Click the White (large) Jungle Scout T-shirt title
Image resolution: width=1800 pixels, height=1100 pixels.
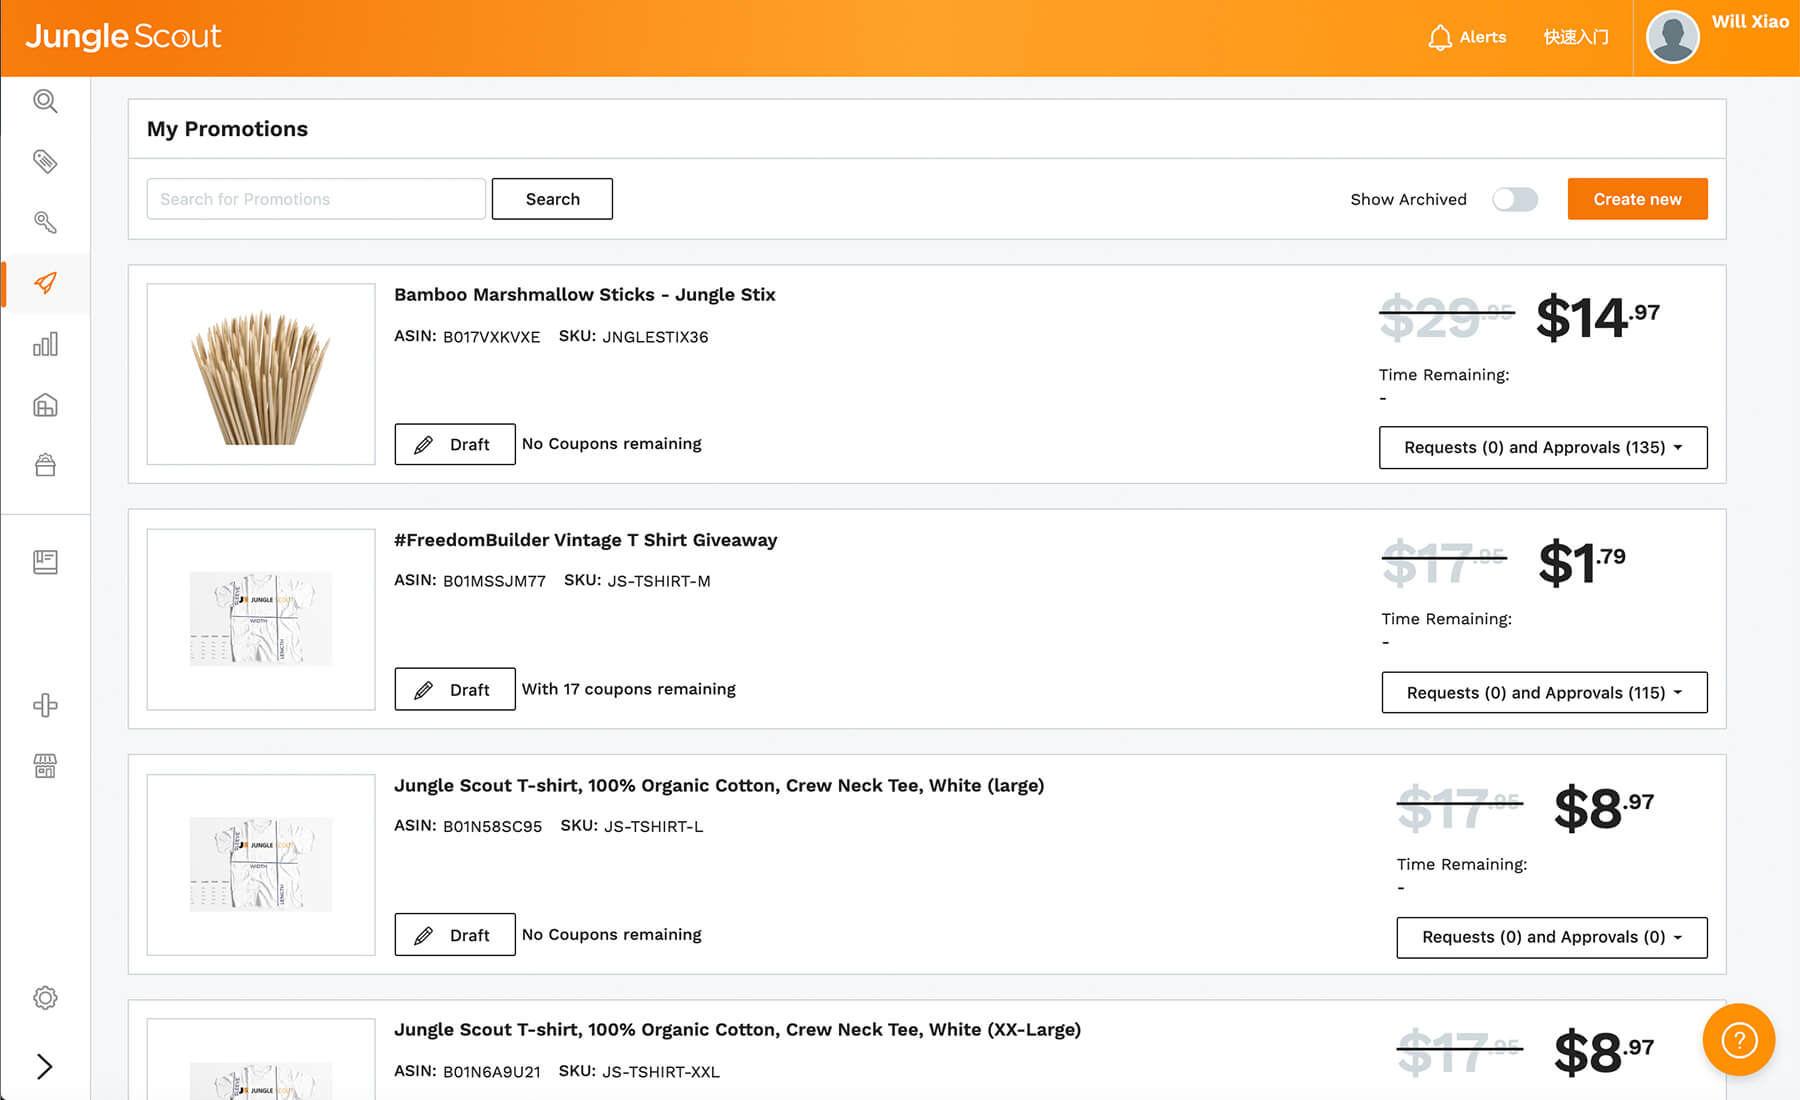(719, 785)
